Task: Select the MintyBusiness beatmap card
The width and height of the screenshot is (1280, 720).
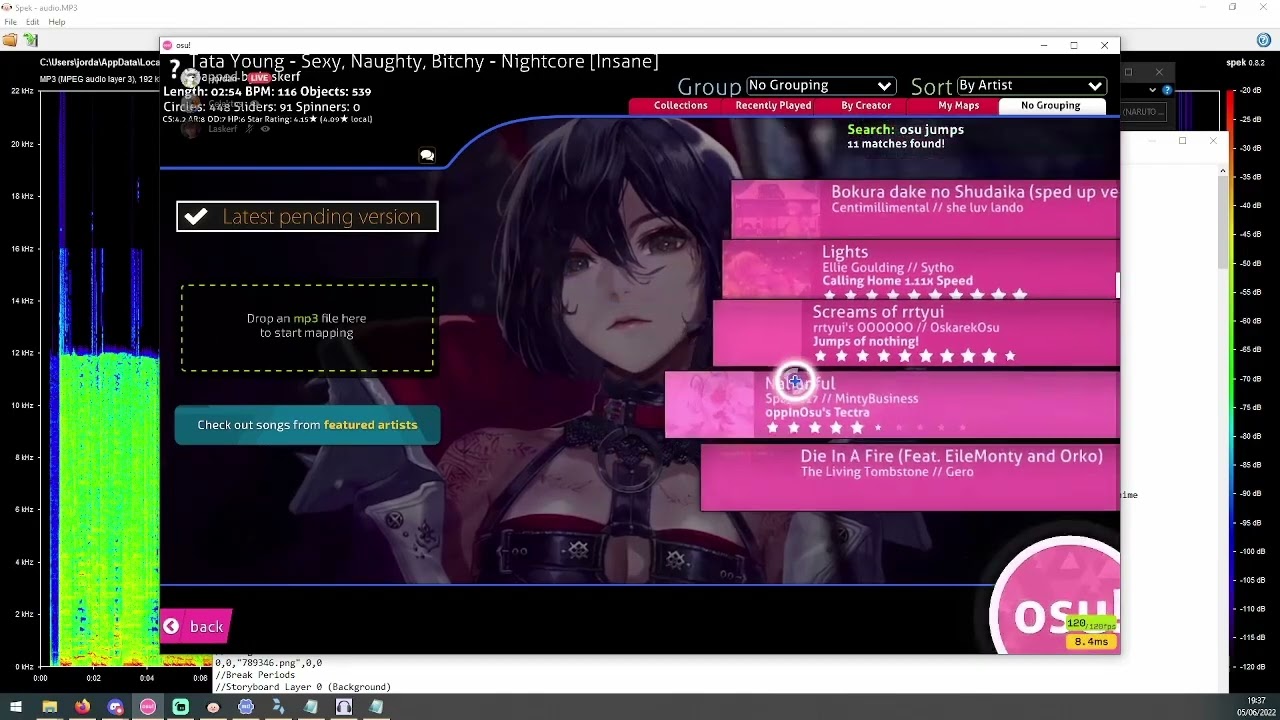Action: tap(892, 405)
